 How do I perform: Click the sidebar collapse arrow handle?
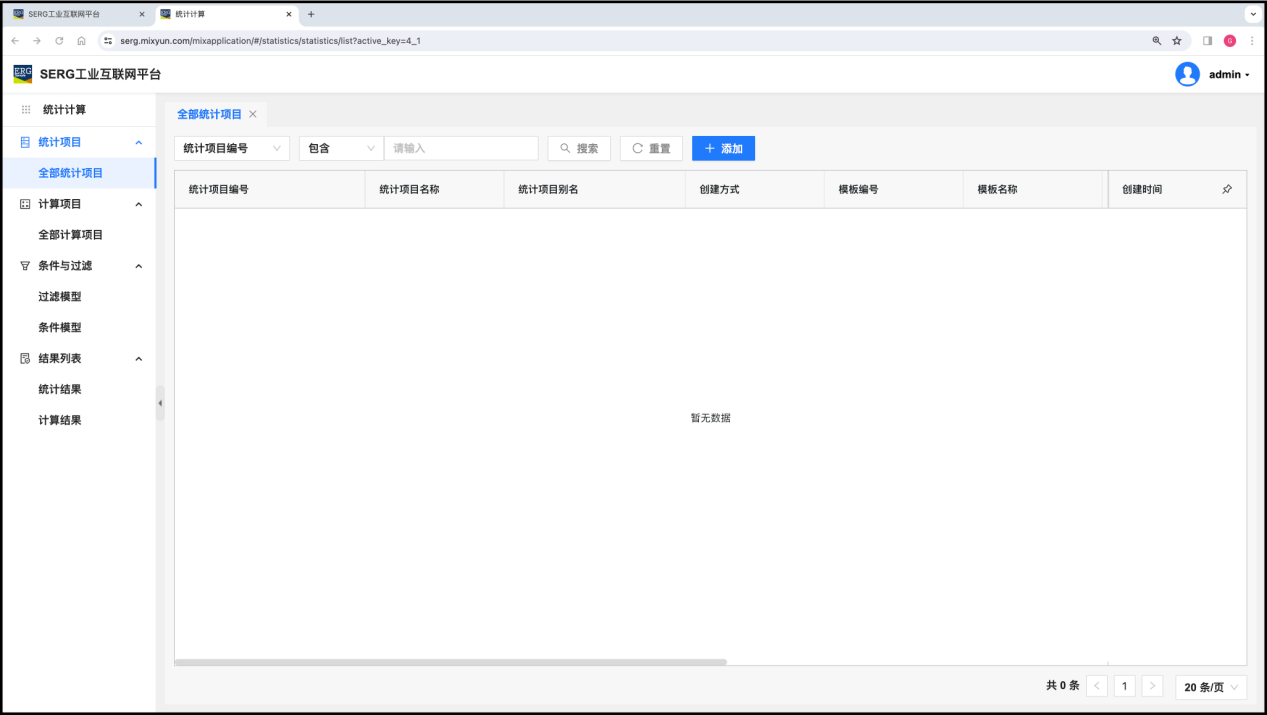[160, 403]
